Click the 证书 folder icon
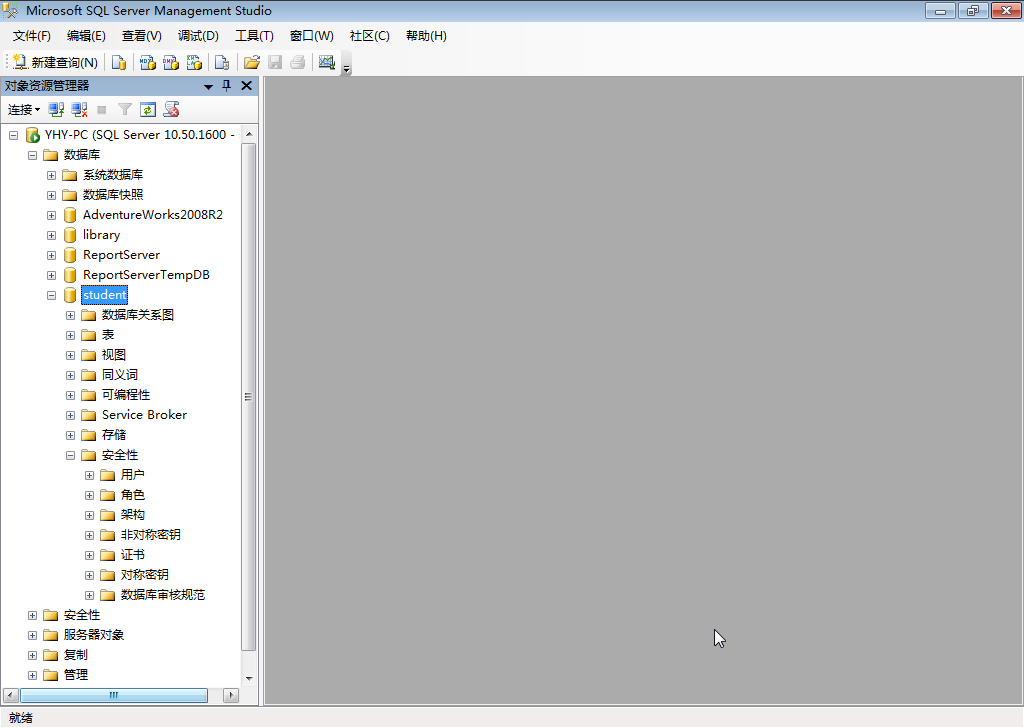1024x728 pixels. click(x=108, y=555)
